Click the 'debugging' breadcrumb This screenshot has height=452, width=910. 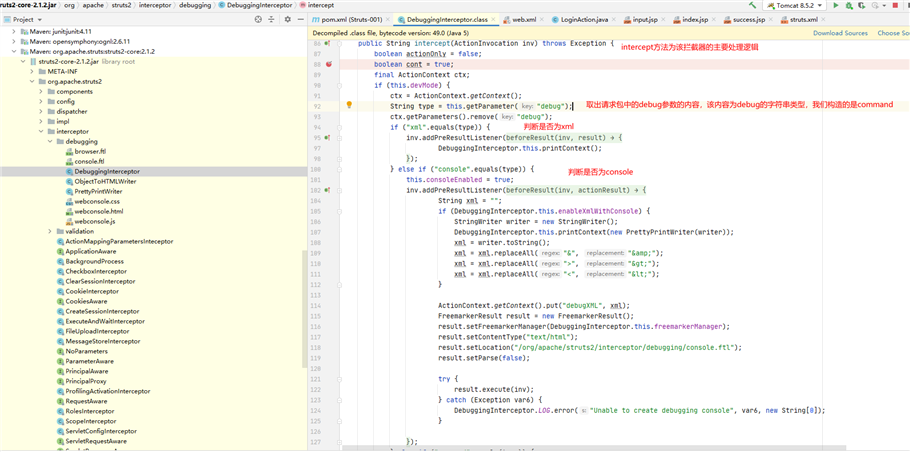point(195,5)
